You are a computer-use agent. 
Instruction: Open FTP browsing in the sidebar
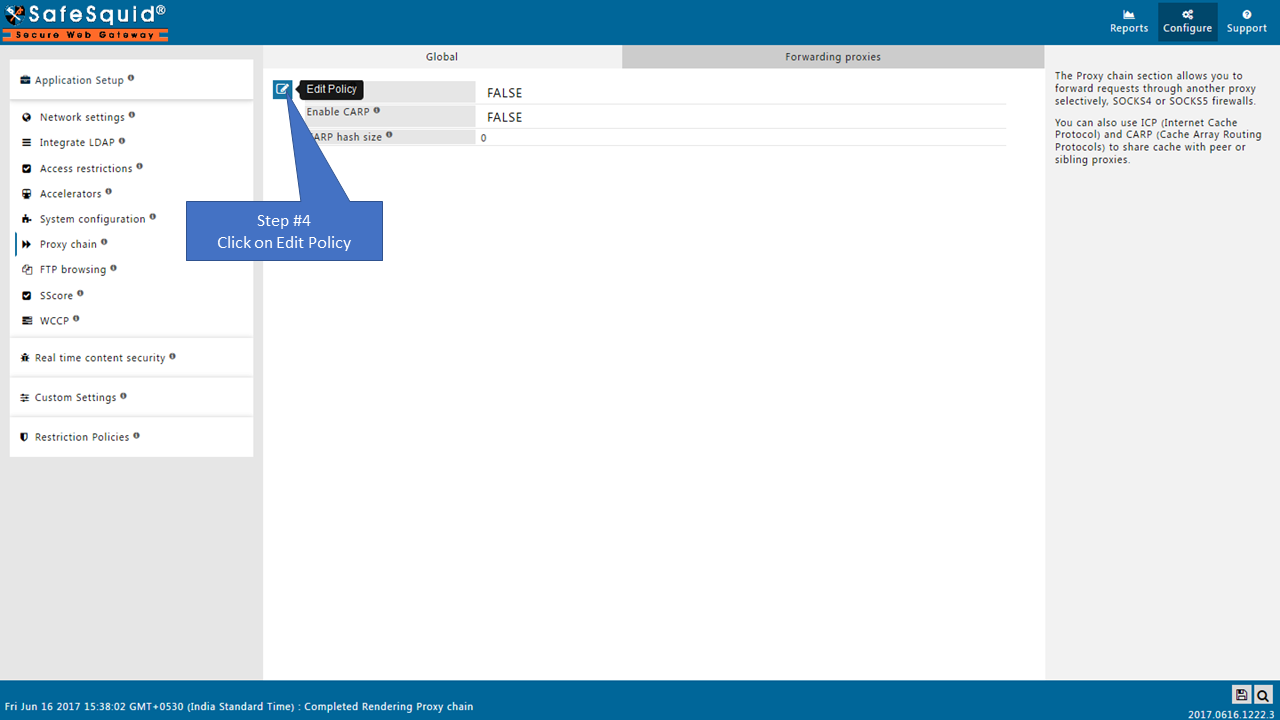pos(73,270)
